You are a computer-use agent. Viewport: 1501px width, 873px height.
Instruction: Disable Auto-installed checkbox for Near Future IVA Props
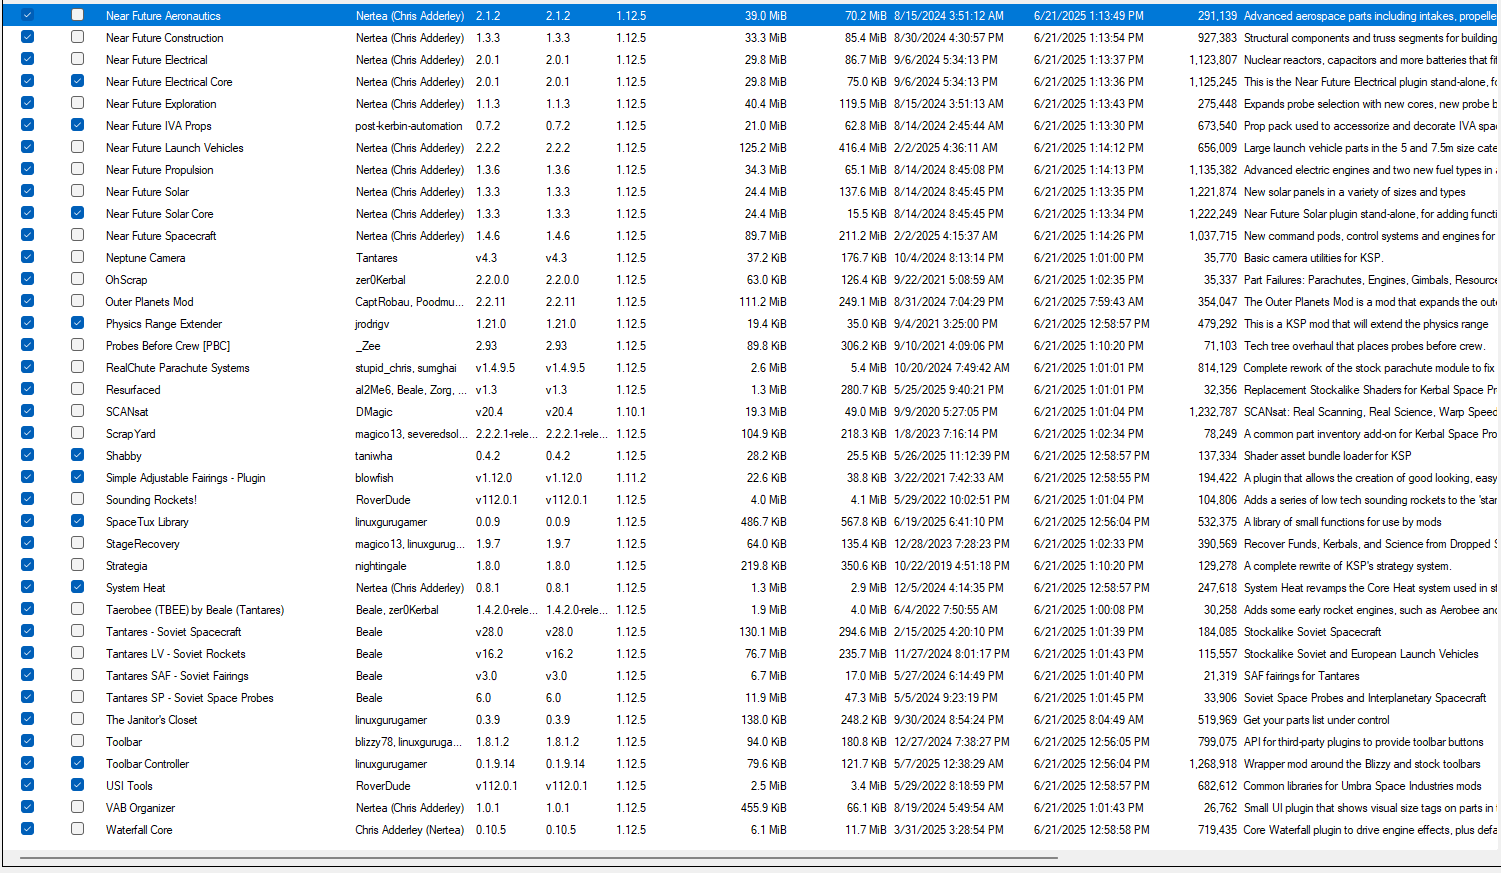77,125
